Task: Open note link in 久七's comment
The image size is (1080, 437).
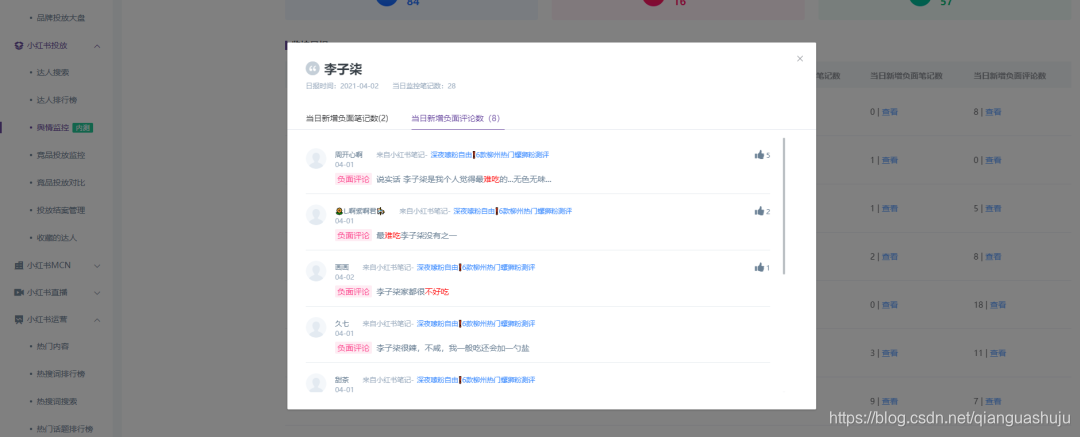Action: pos(475,323)
